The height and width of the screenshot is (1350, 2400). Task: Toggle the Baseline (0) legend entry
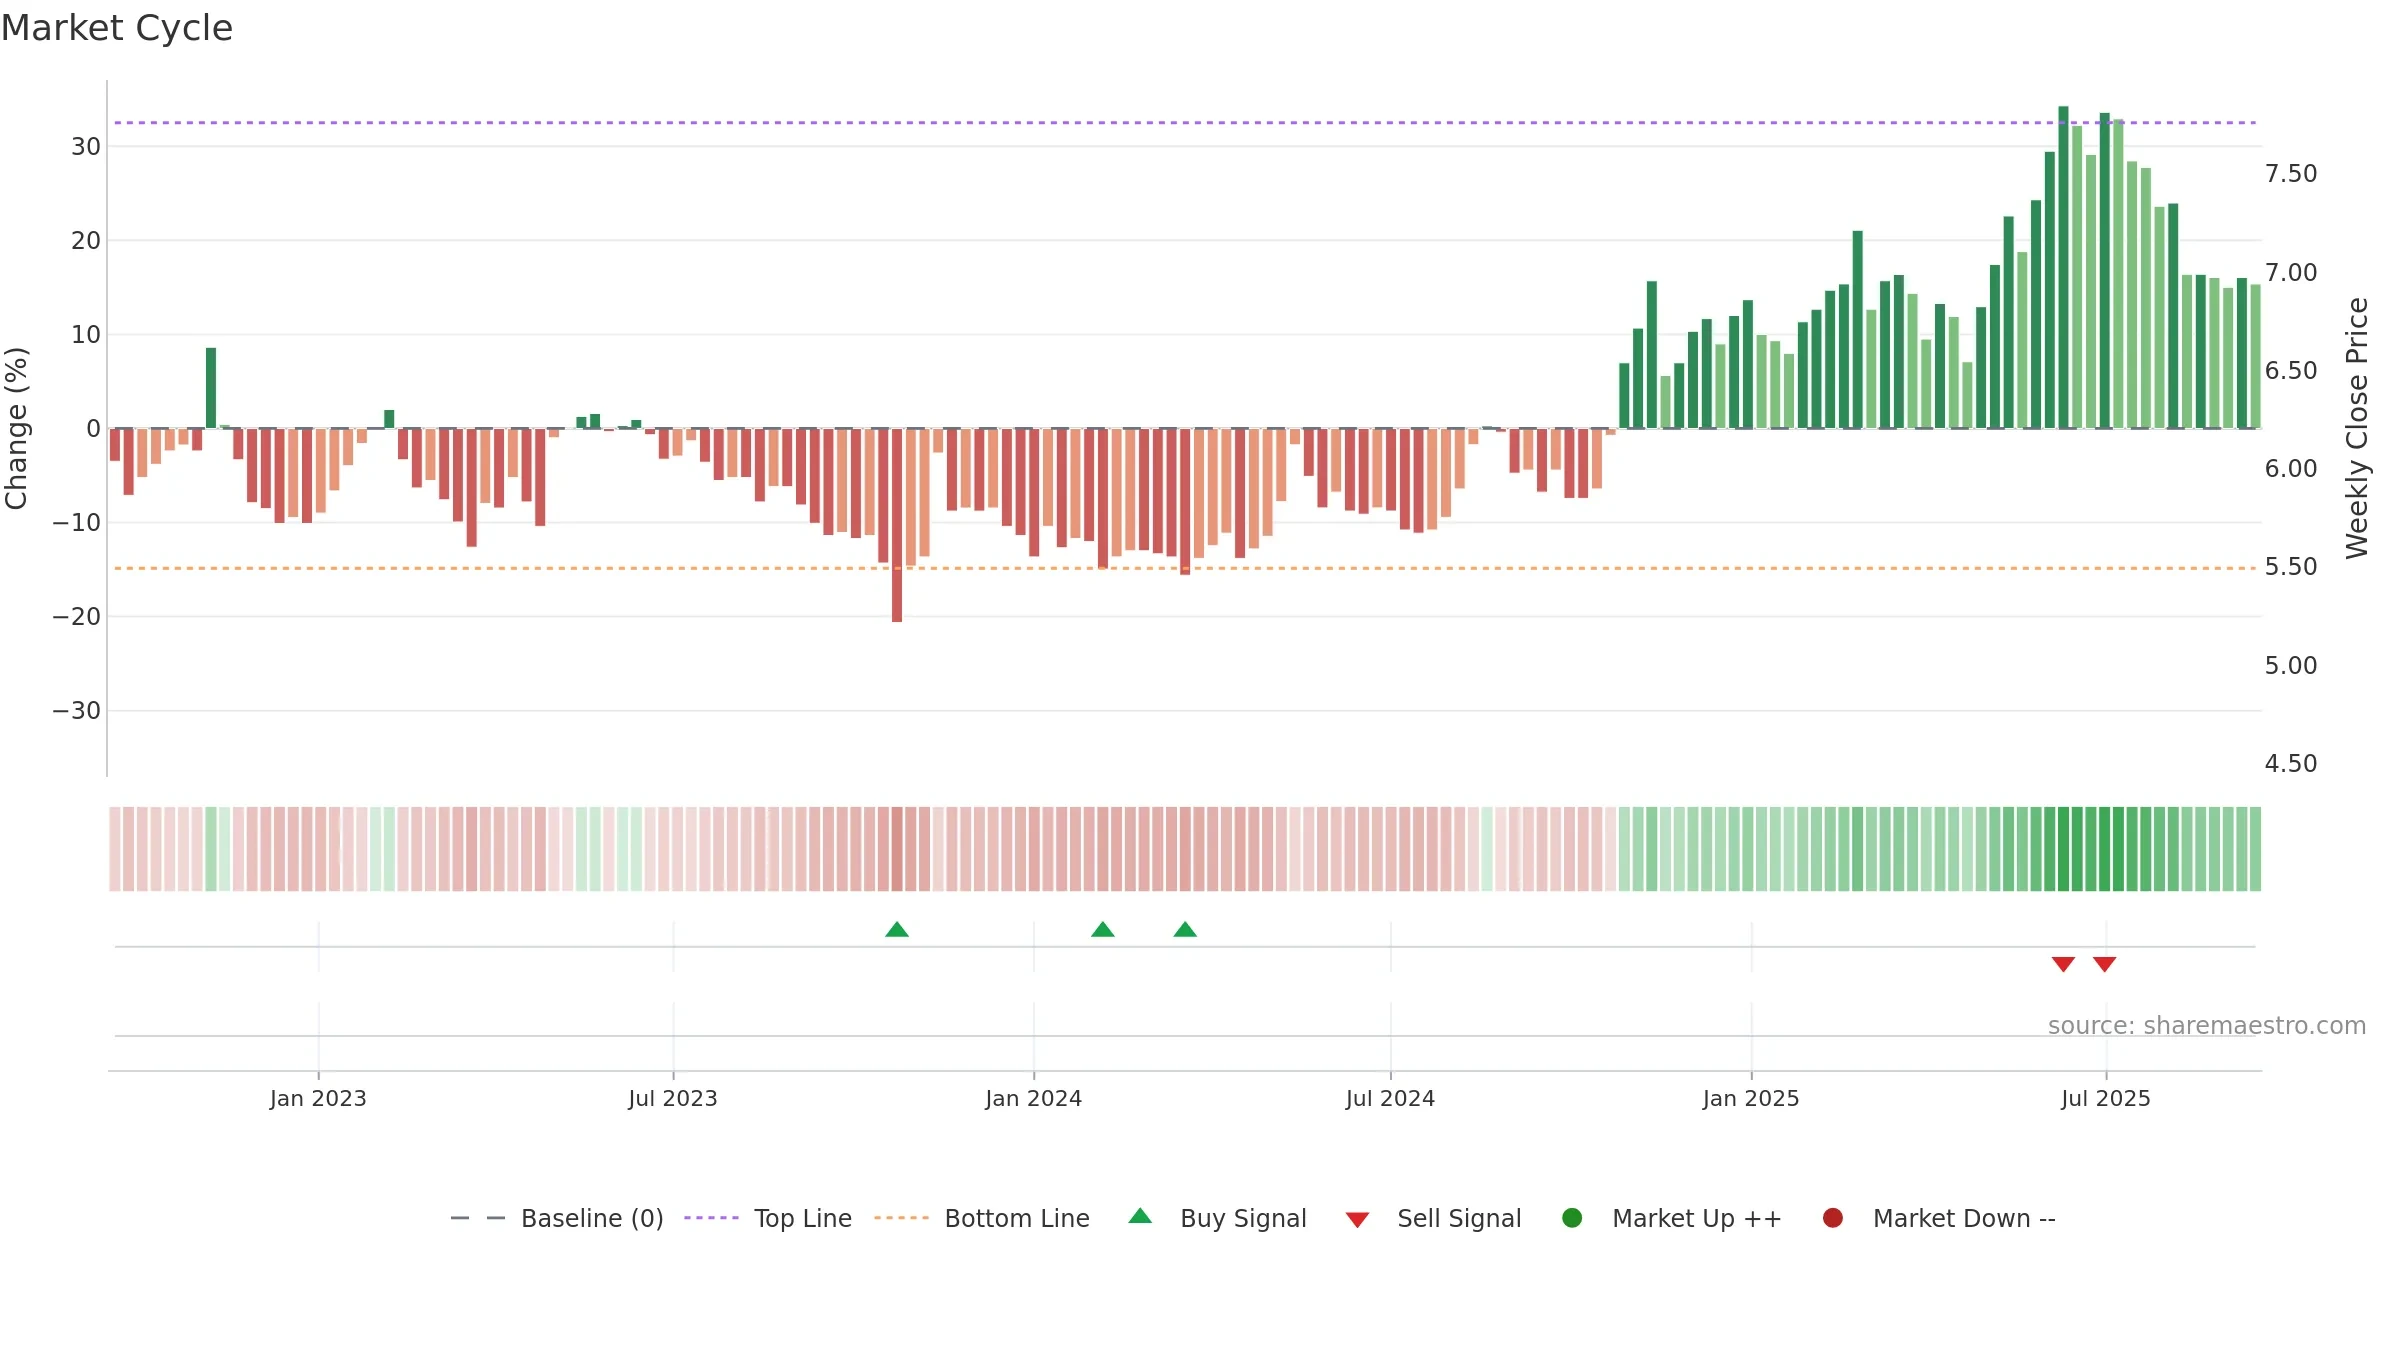tap(557, 1218)
